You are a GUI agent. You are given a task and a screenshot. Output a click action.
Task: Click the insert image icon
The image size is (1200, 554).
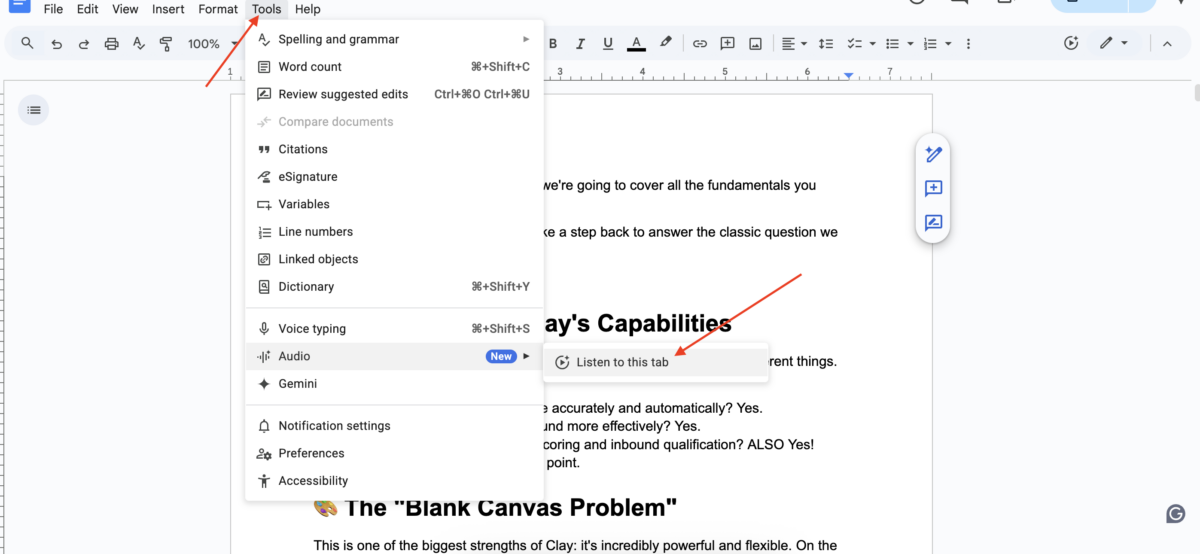click(x=755, y=44)
